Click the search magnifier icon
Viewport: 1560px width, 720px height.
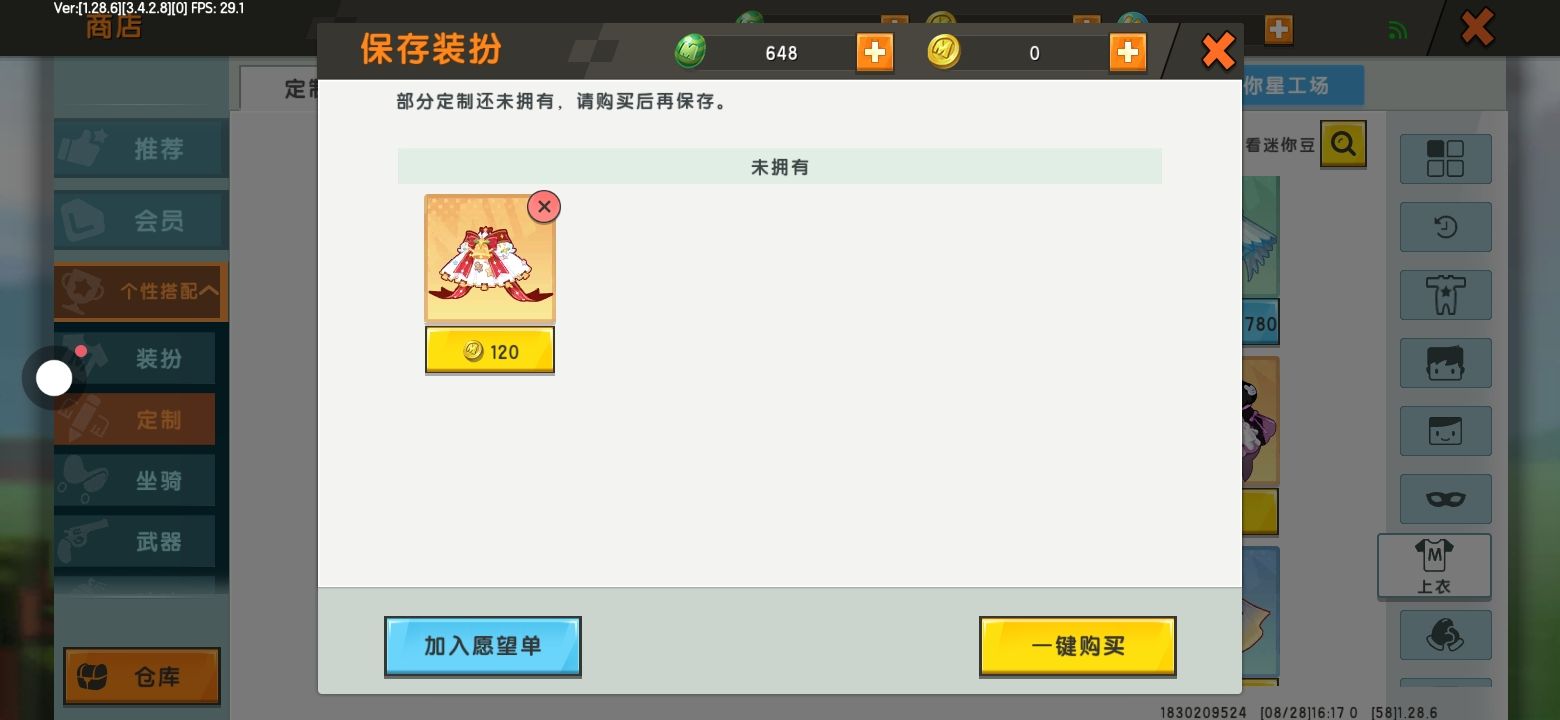point(1343,145)
